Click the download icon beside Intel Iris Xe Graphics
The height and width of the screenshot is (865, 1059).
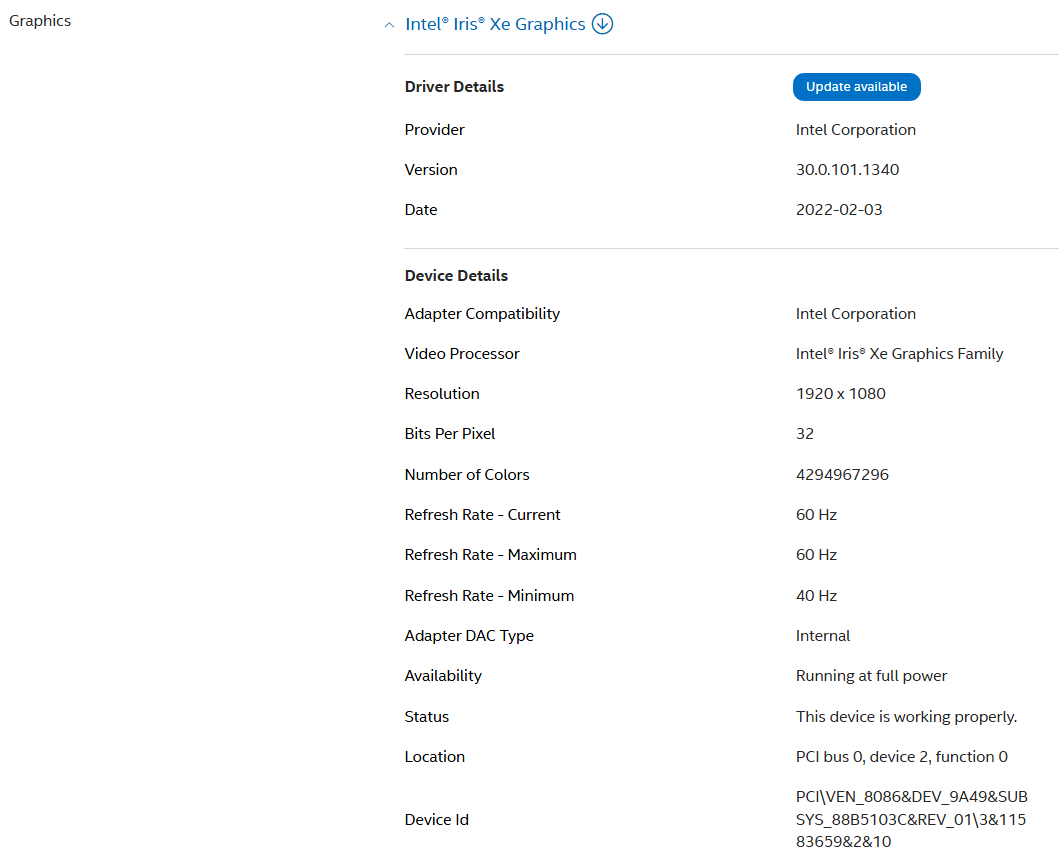(x=602, y=24)
